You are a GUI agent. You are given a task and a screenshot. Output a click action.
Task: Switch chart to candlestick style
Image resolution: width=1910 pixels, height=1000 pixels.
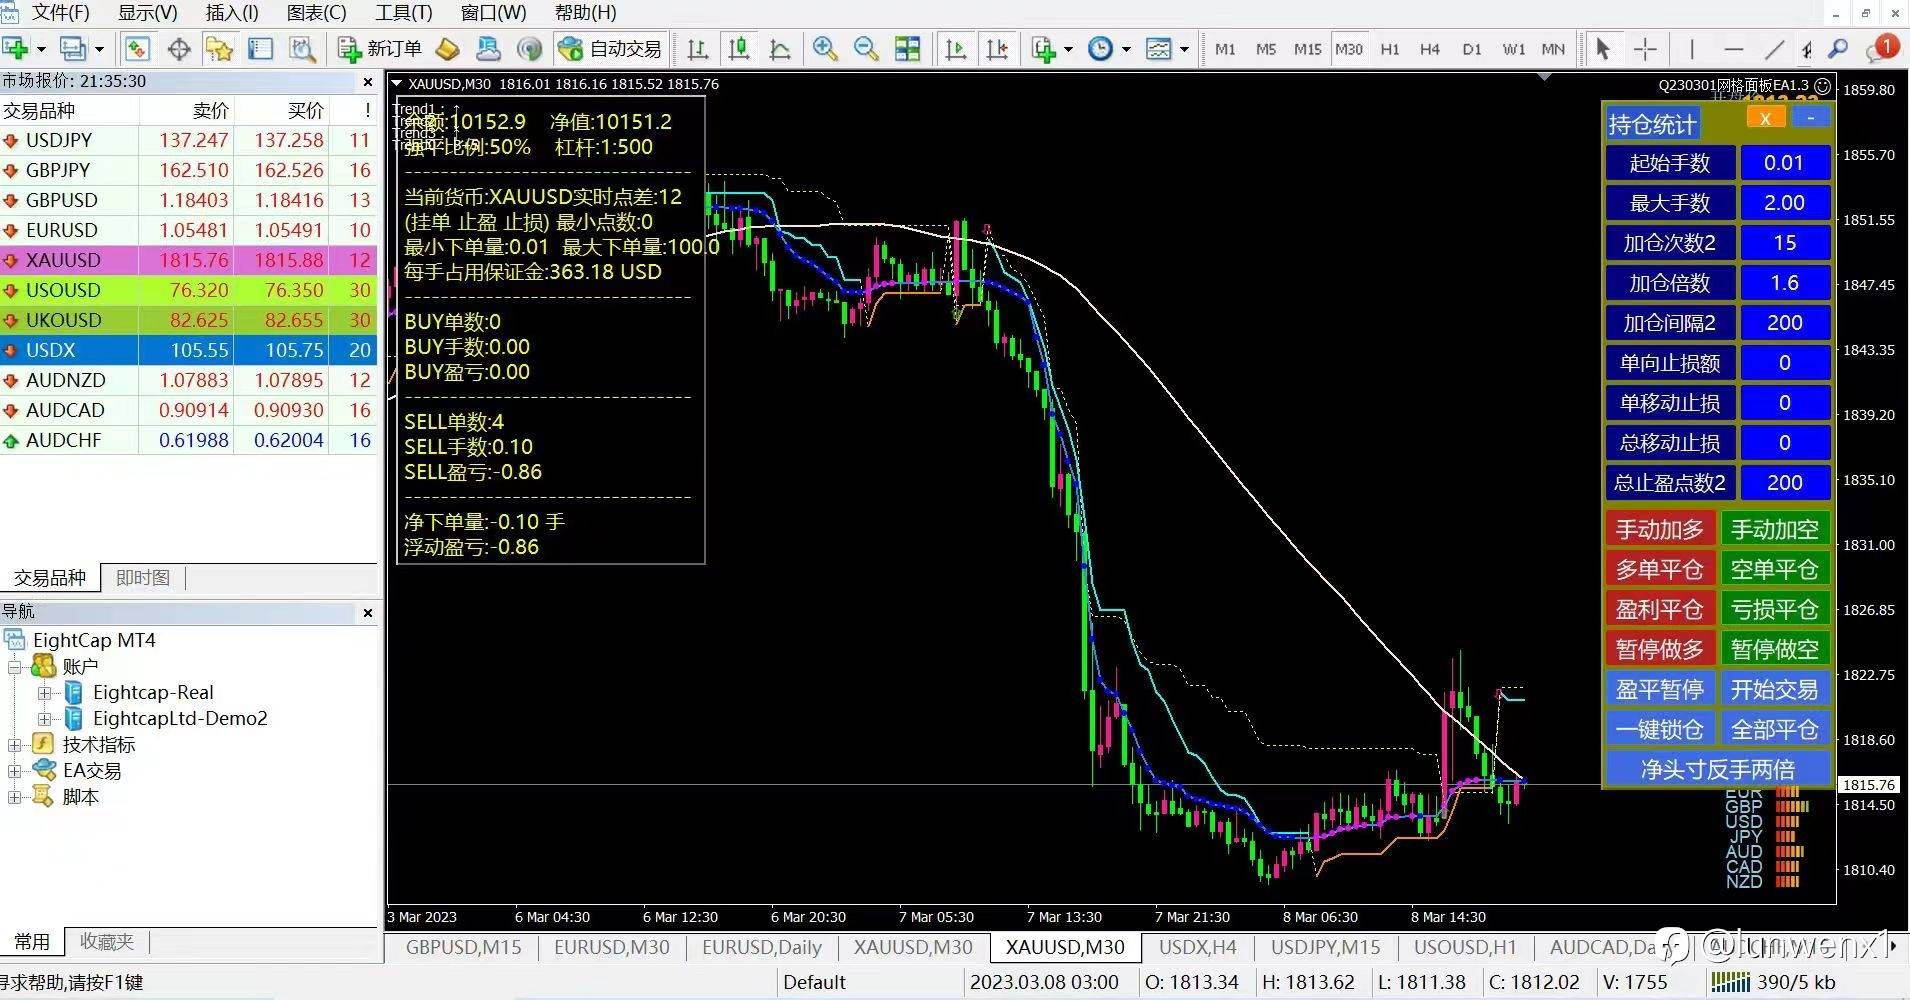coord(739,48)
